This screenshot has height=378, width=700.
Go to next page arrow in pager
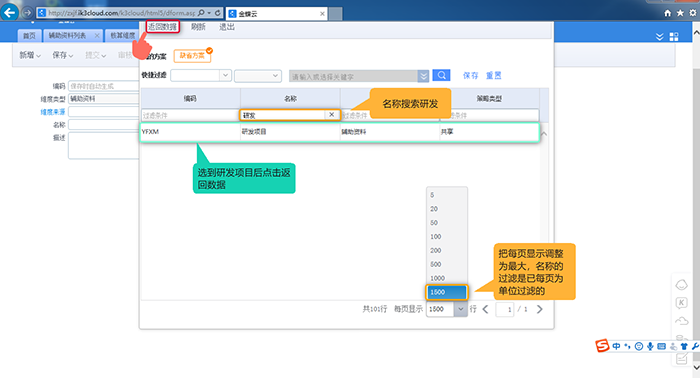click(539, 309)
